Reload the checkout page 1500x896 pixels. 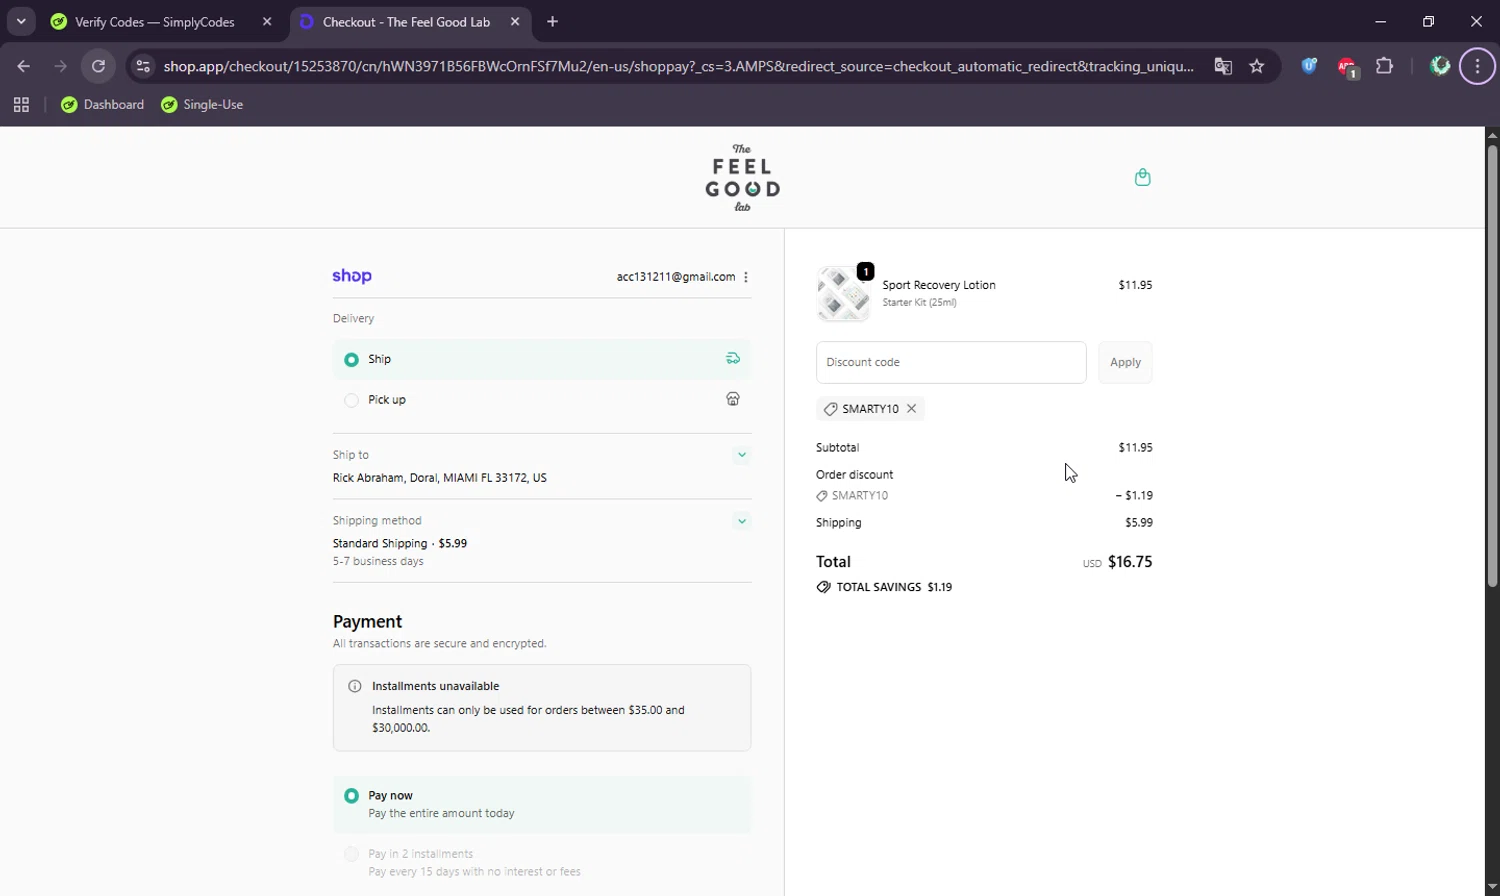click(98, 66)
